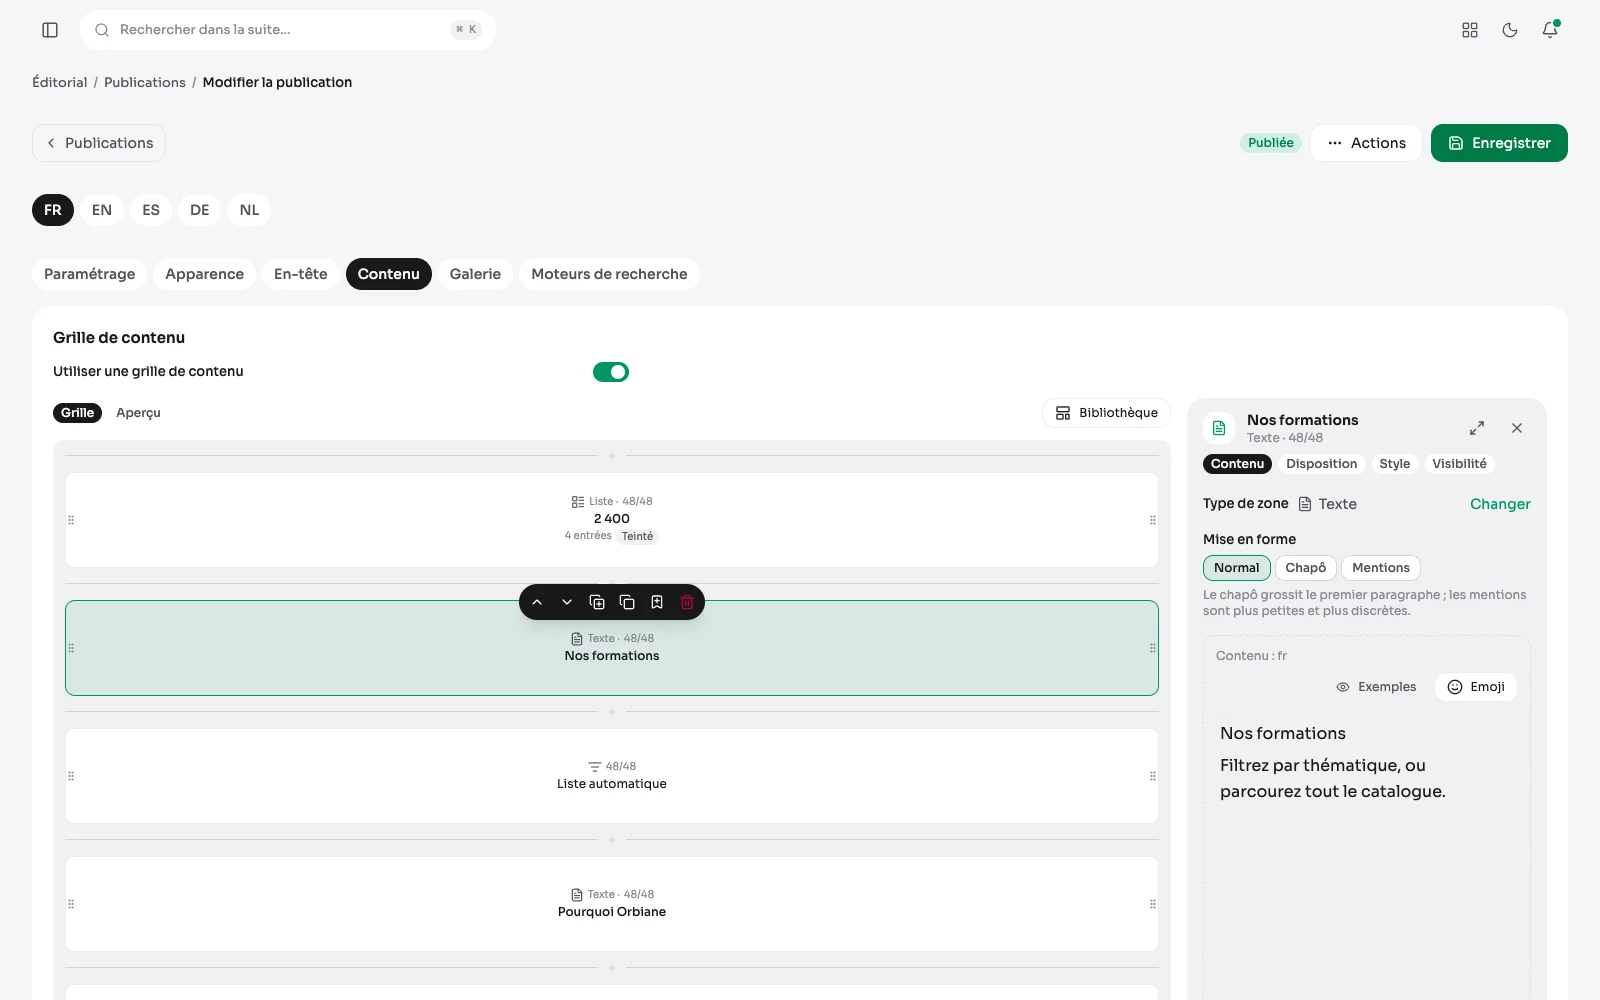Image resolution: width=1600 pixels, height=1000 pixels.
Task: Expand the Nos formations side panel
Action: [x=1477, y=428]
